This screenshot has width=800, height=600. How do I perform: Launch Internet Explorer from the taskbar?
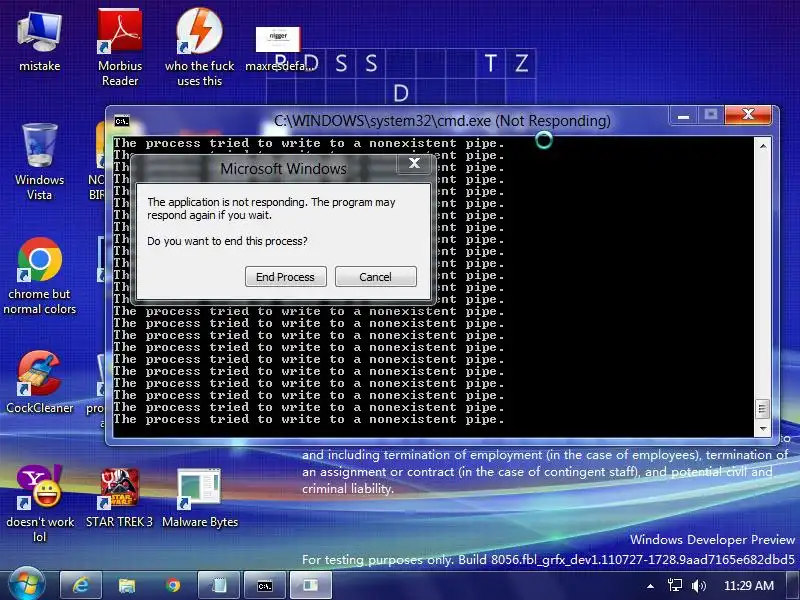pyautogui.click(x=81, y=585)
